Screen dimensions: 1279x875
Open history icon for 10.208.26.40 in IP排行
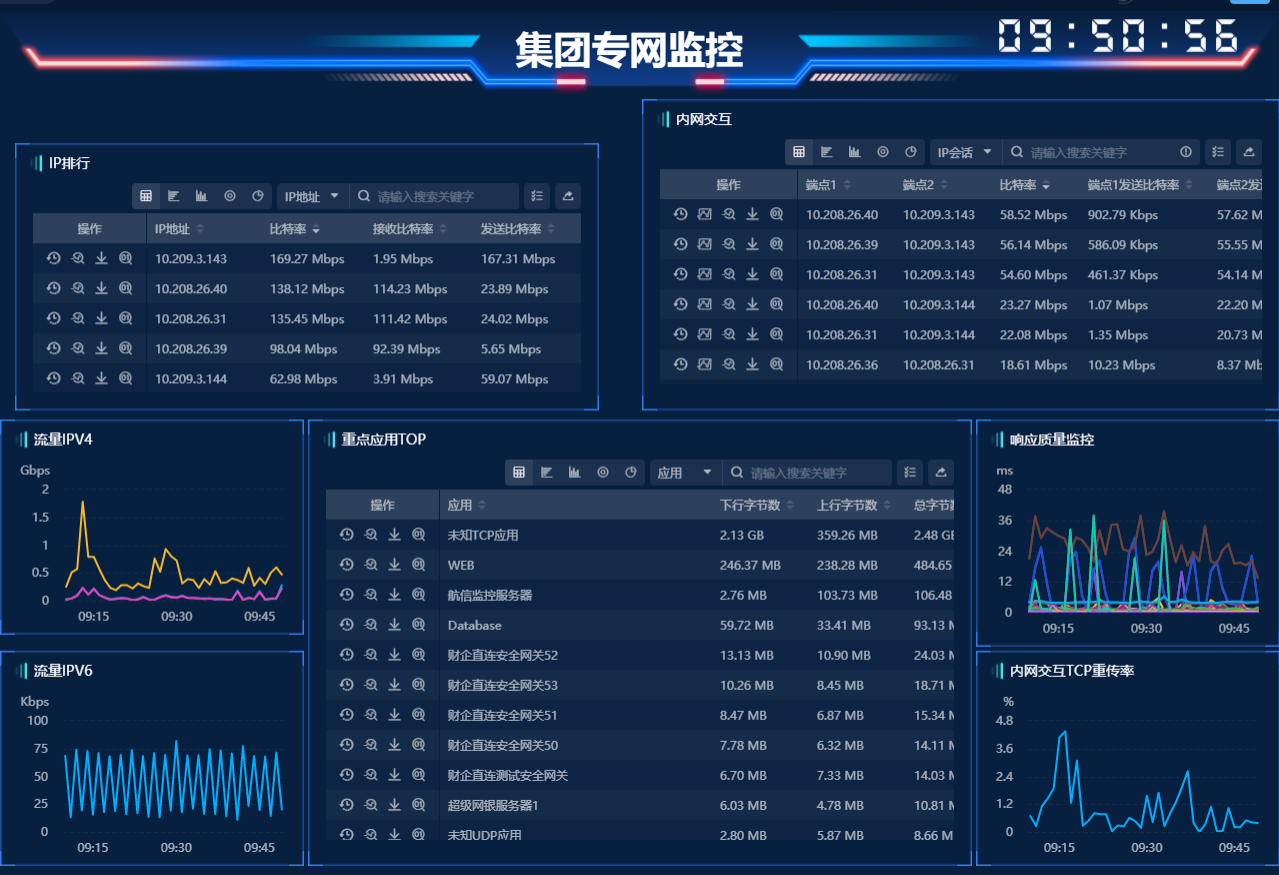pyautogui.click(x=54, y=289)
